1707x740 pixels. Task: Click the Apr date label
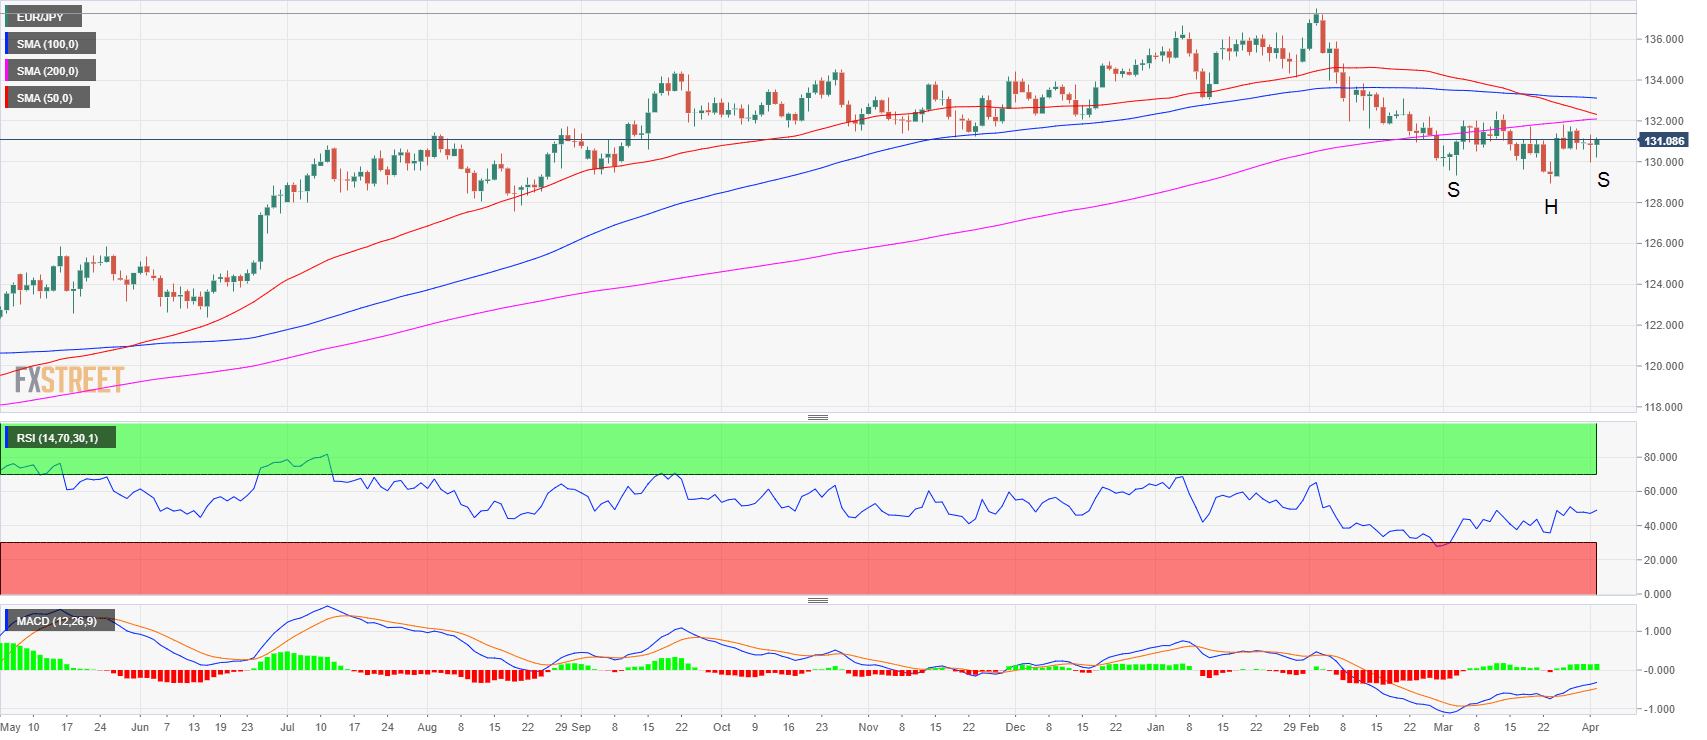coord(1590,727)
